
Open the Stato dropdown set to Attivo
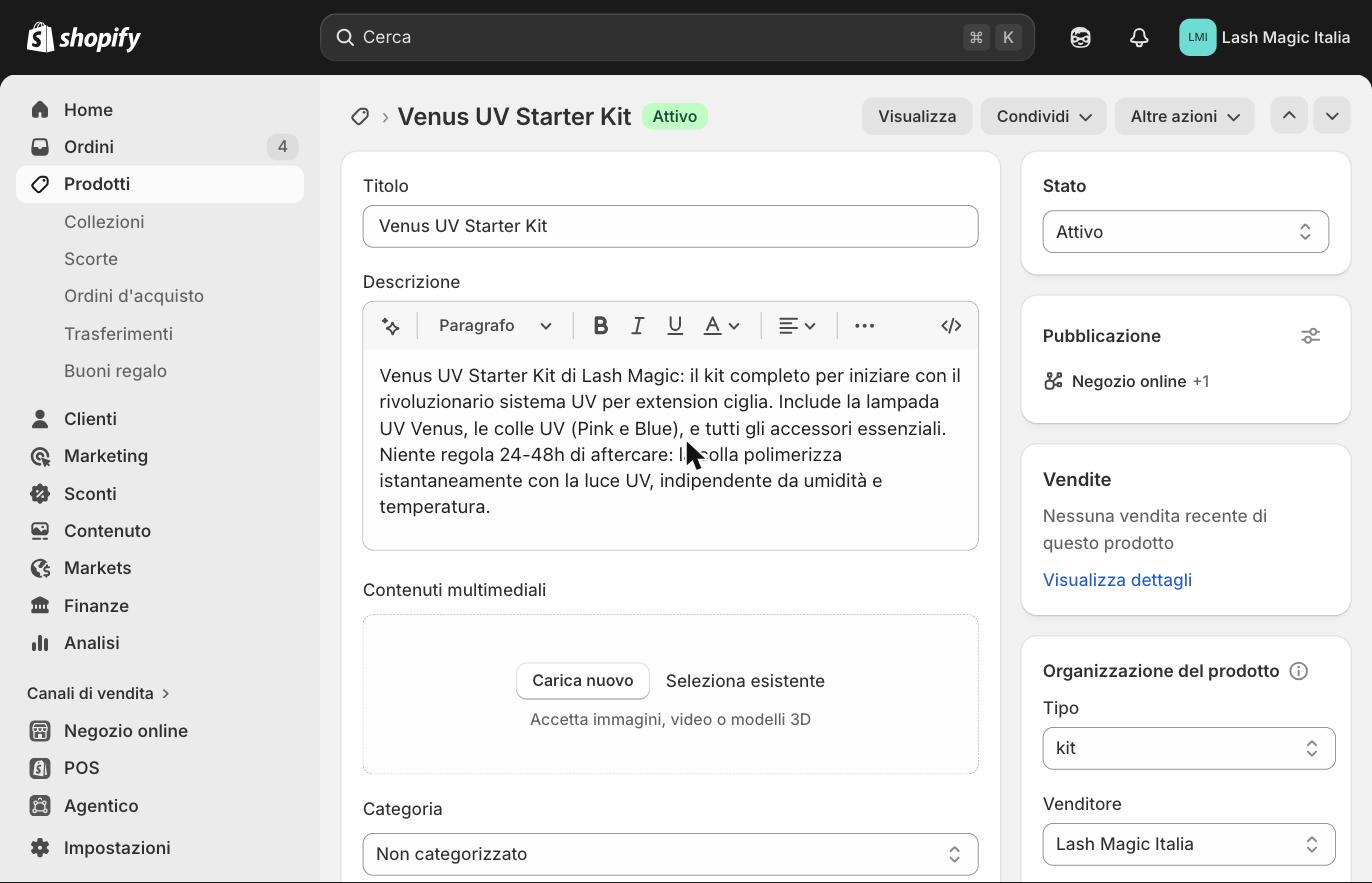click(1185, 232)
